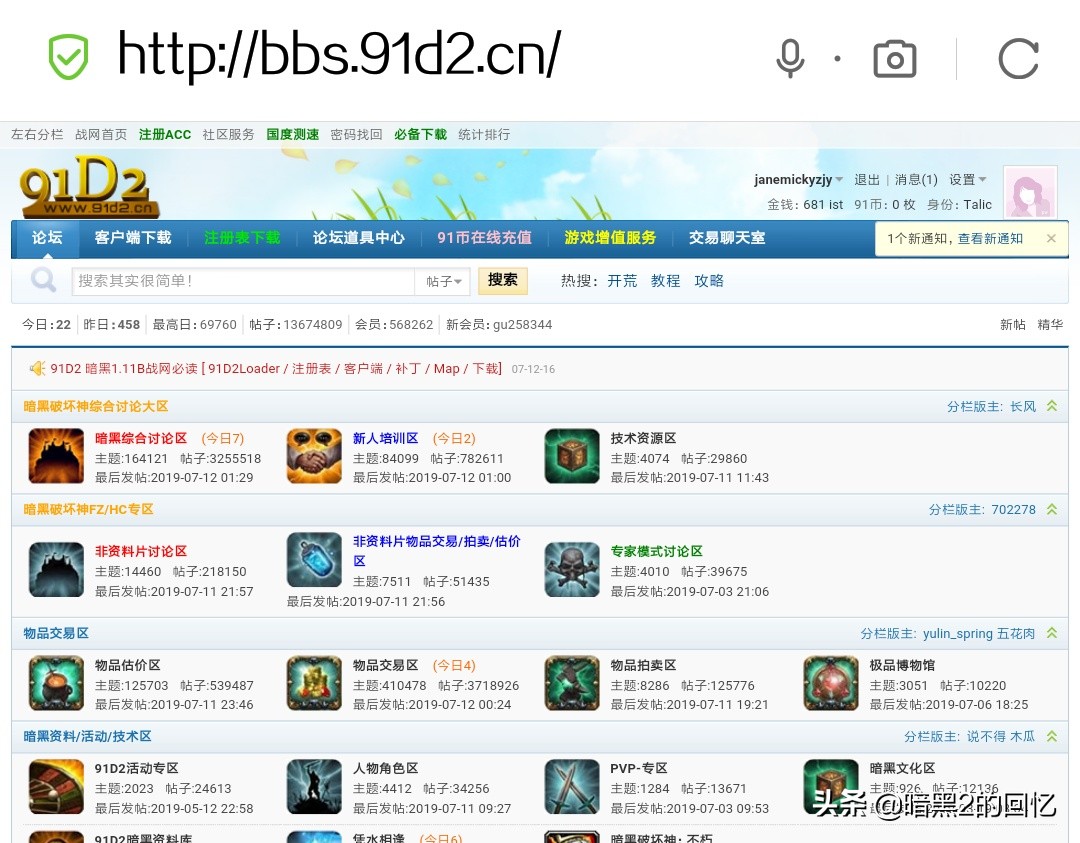Tap the browser camera scan icon
Screen dimensions: 1080x843
coord(895,59)
